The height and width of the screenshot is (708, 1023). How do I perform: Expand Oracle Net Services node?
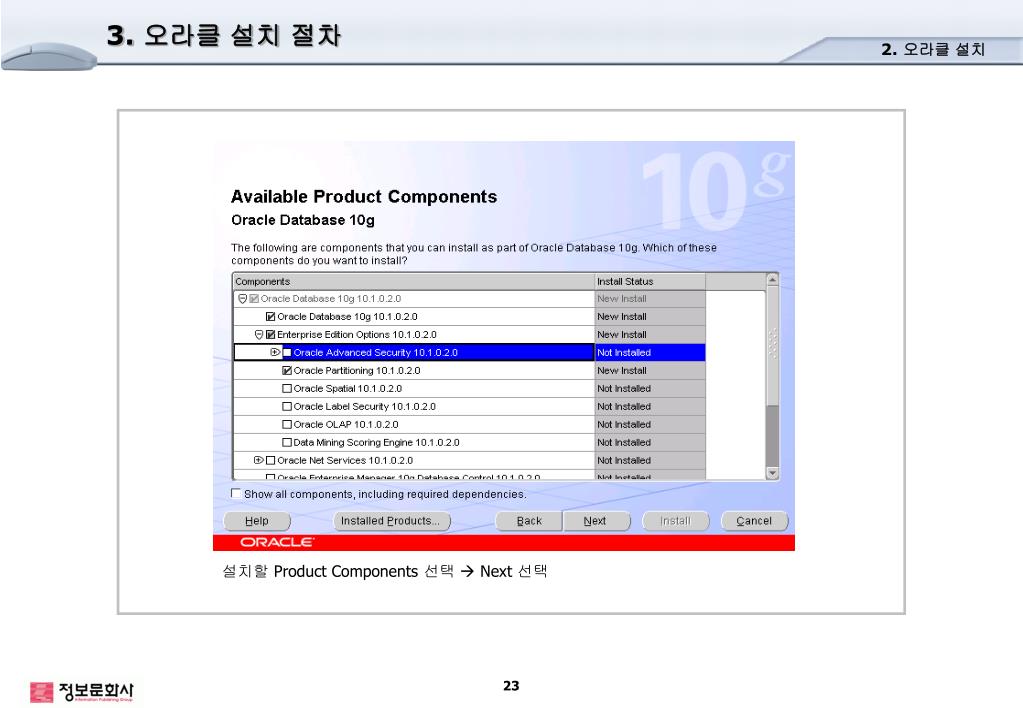[259, 460]
